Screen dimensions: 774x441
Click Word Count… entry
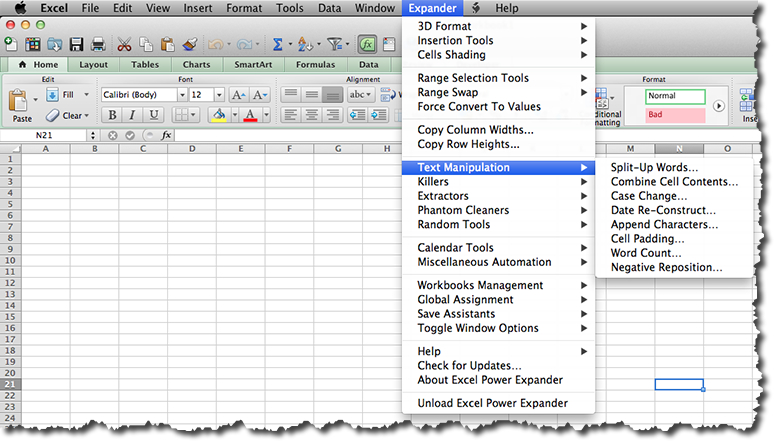point(646,253)
